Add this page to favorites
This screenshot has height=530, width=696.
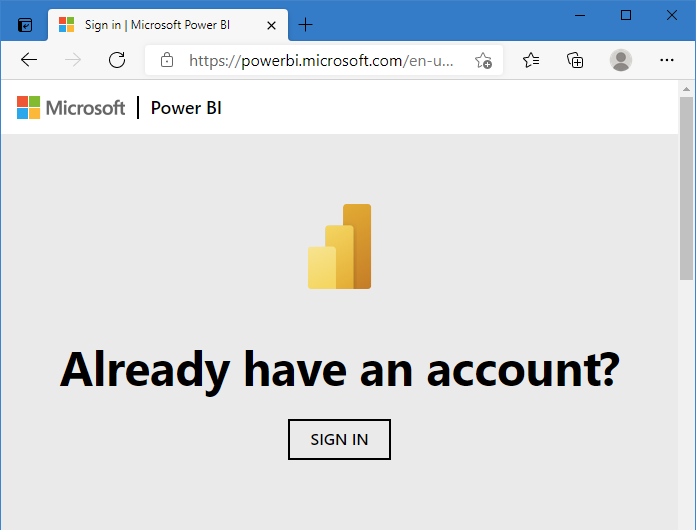click(483, 60)
